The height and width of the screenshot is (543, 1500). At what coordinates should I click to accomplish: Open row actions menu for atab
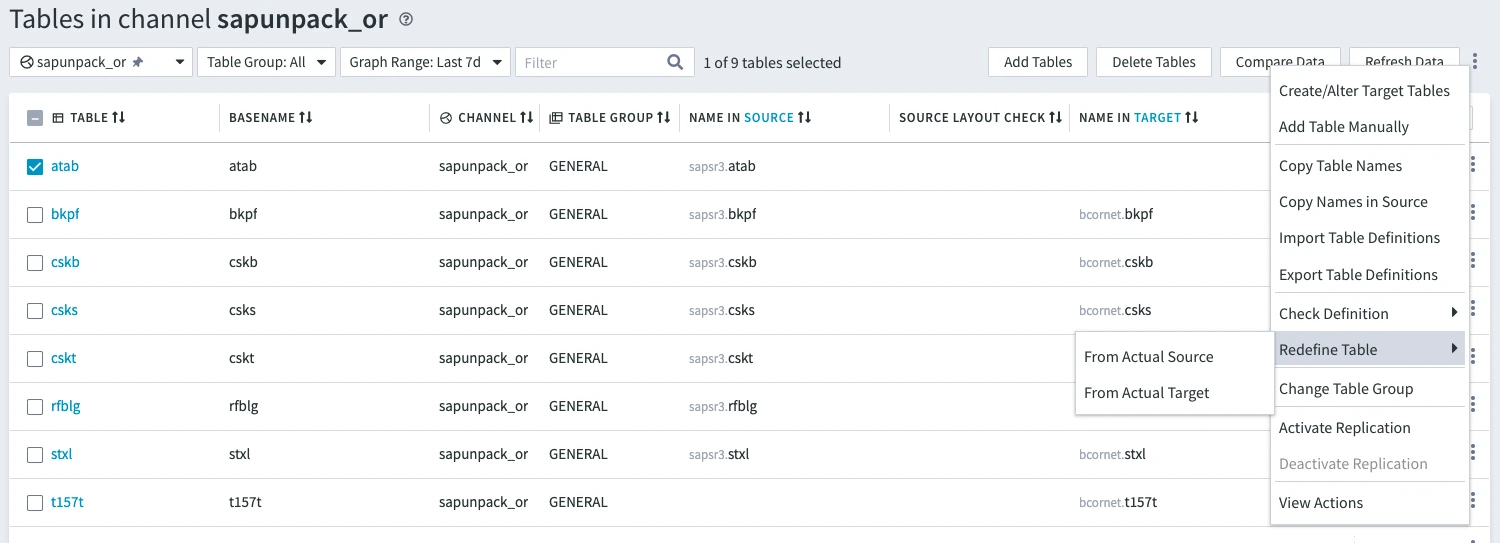point(1473,166)
